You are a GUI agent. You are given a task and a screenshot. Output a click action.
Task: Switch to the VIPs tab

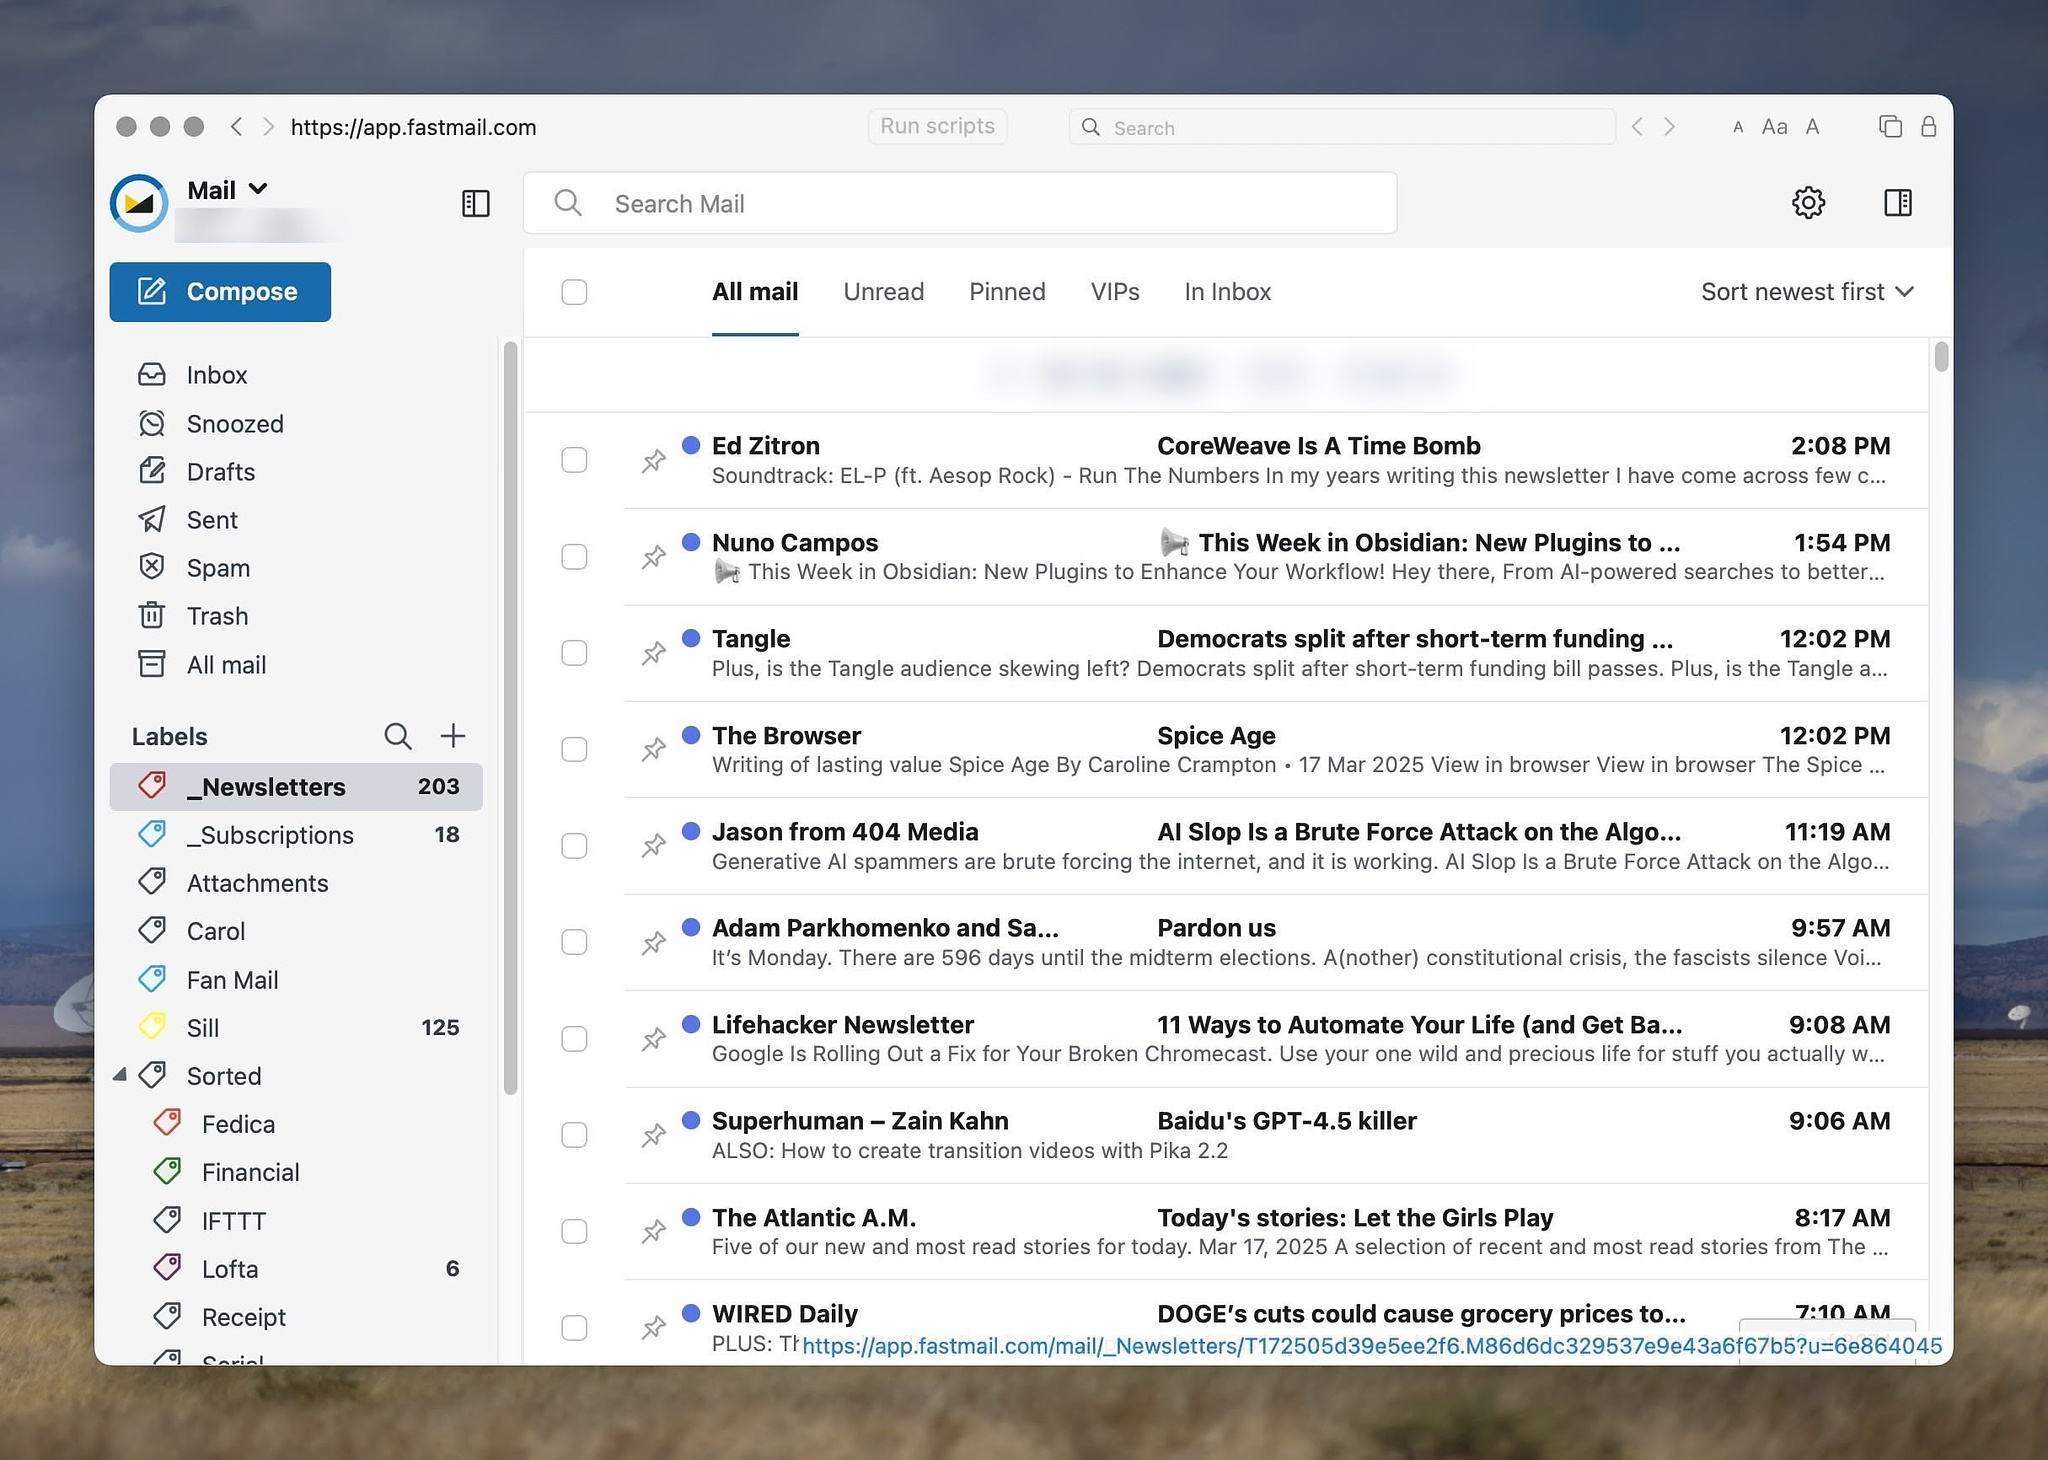click(1115, 292)
